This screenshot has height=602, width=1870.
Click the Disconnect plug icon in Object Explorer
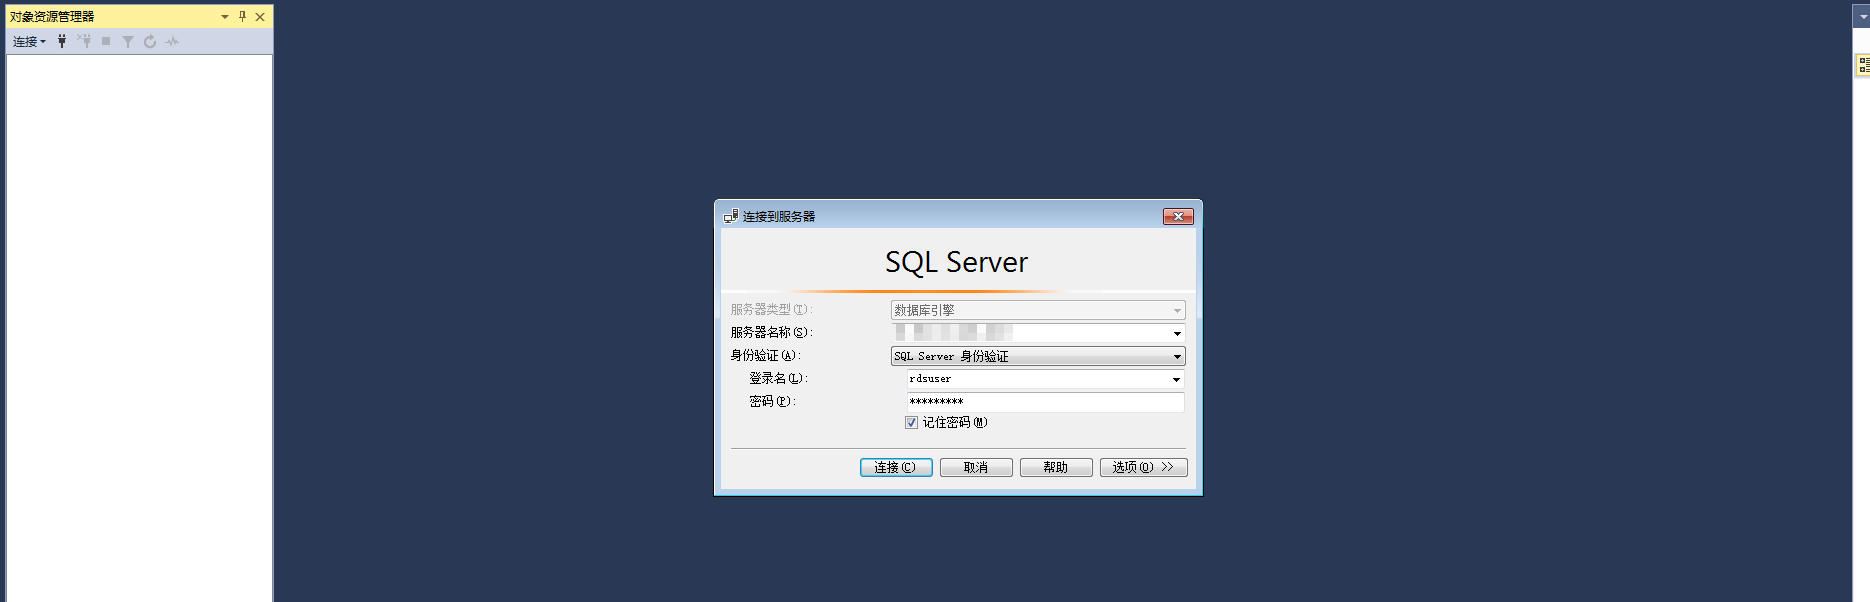click(84, 41)
